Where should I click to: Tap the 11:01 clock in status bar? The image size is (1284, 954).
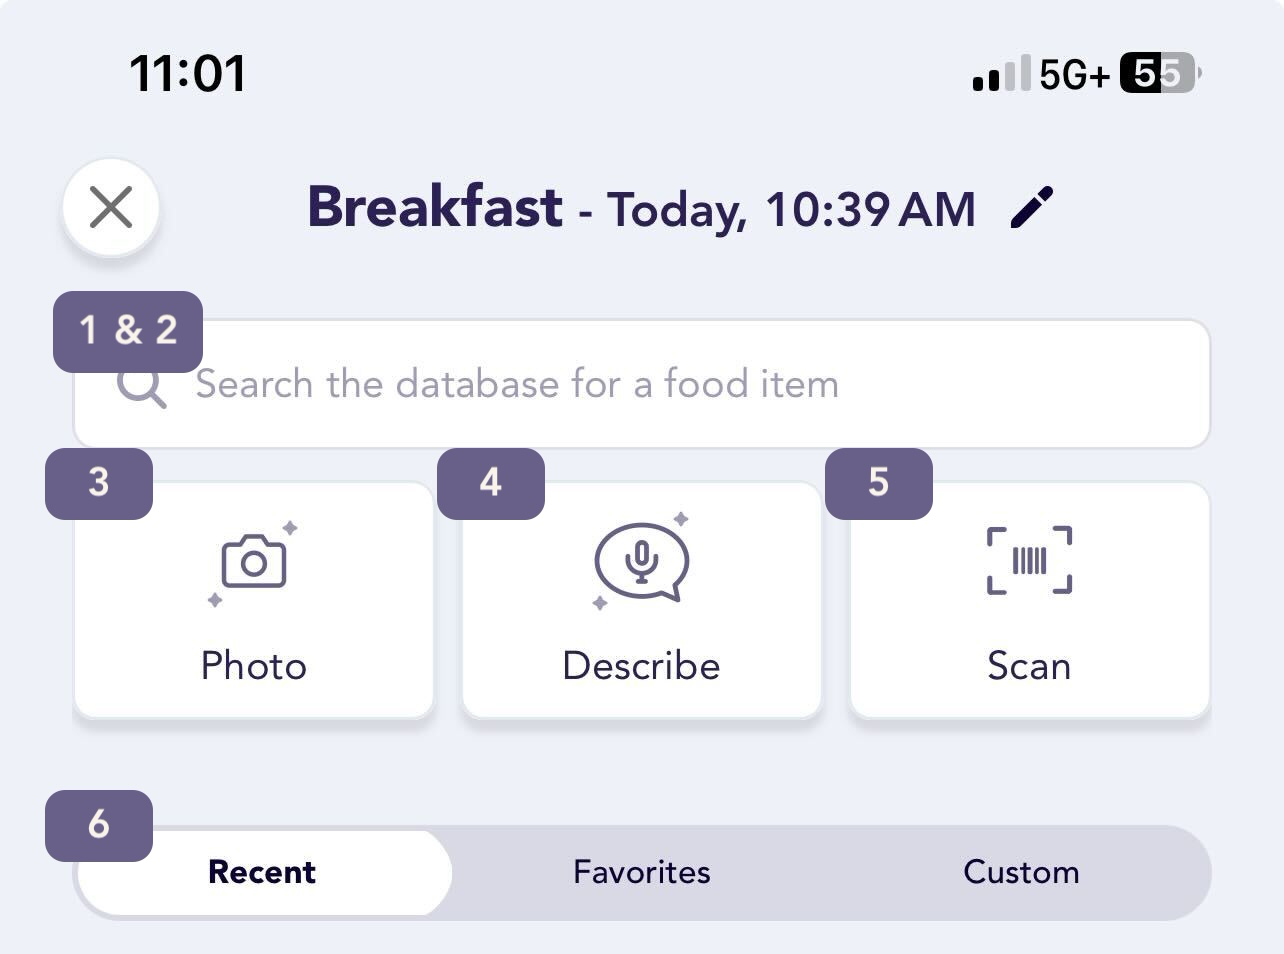coord(187,74)
